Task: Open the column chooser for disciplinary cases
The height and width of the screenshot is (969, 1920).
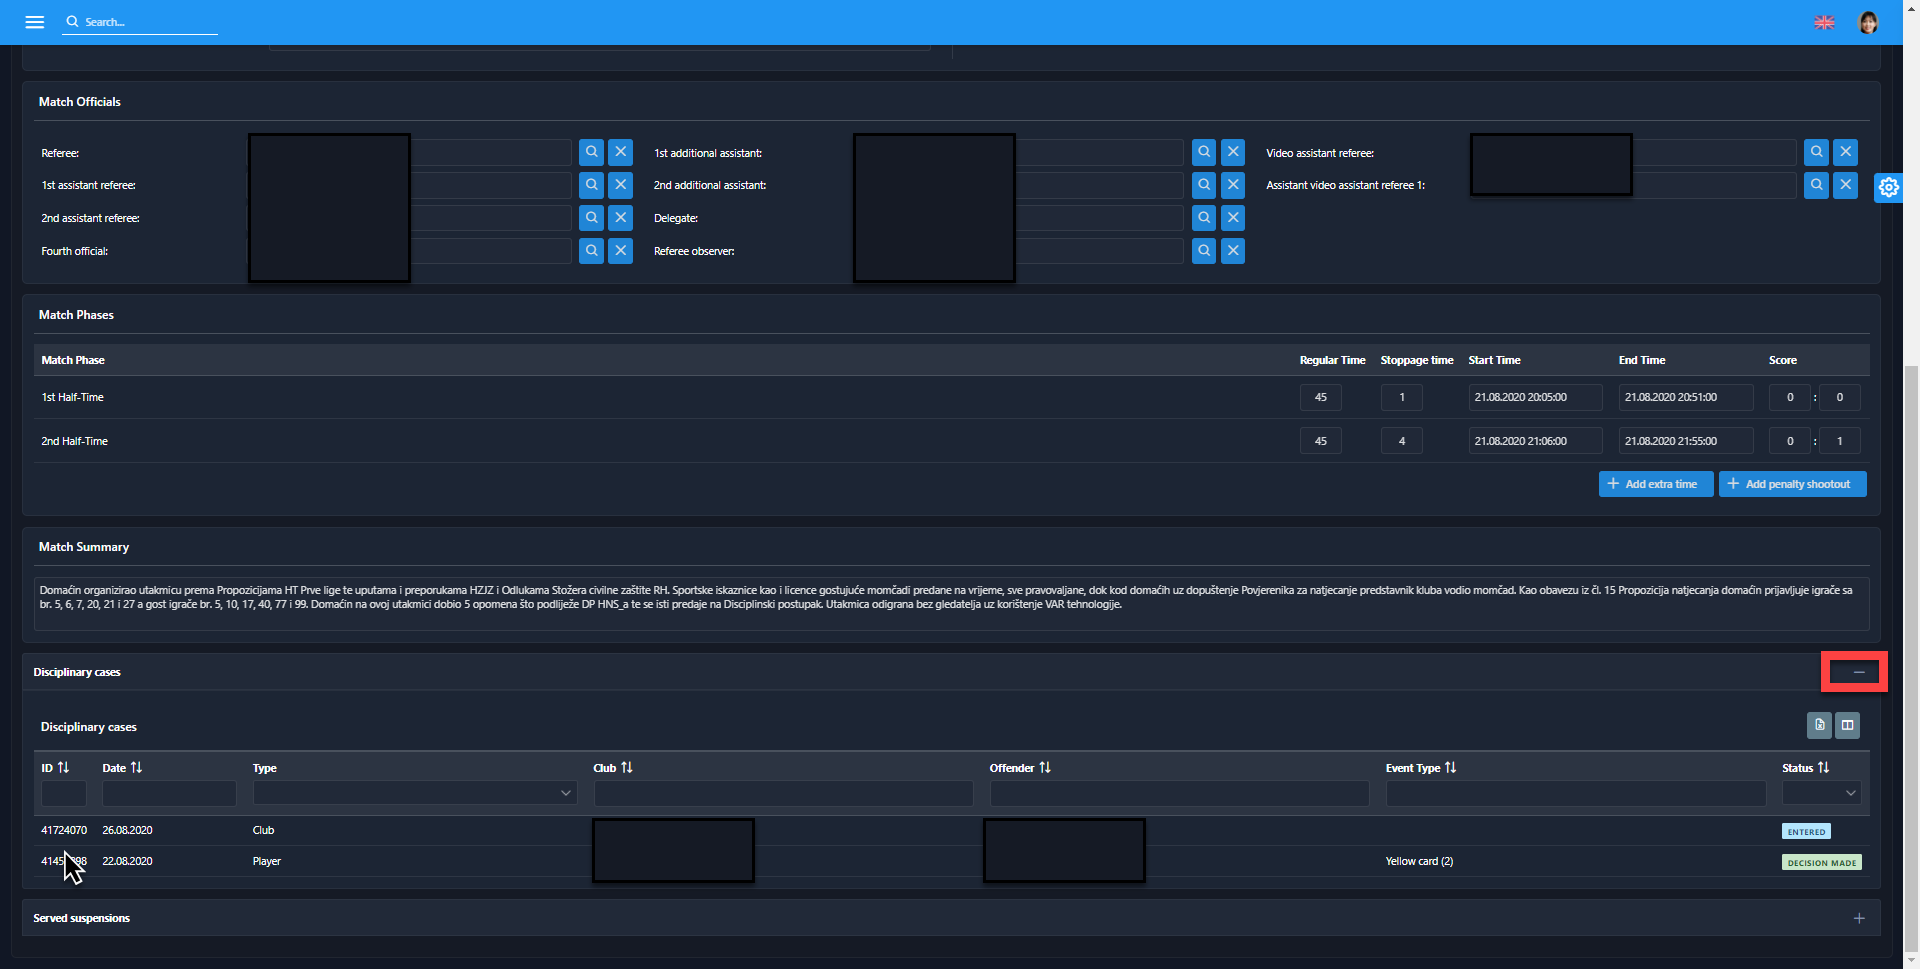Action: click(x=1847, y=725)
